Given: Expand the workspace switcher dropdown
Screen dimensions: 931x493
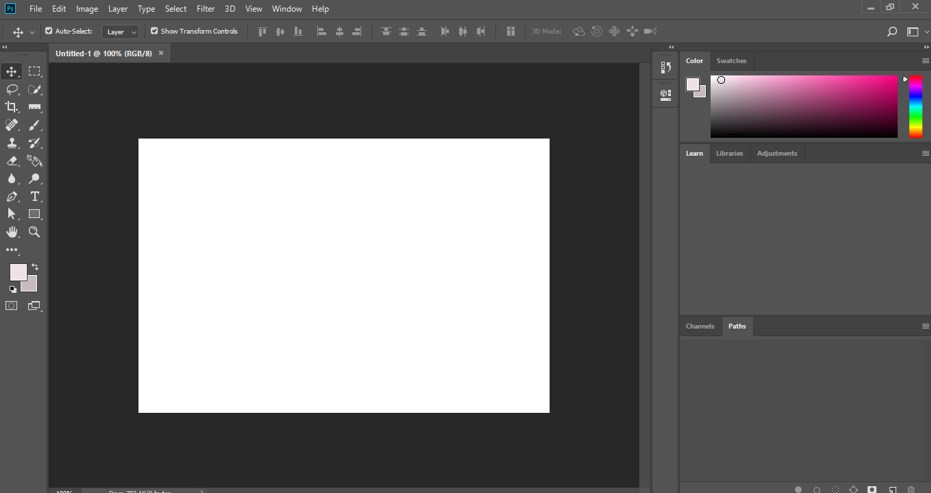Looking at the screenshot, I should coord(915,32).
